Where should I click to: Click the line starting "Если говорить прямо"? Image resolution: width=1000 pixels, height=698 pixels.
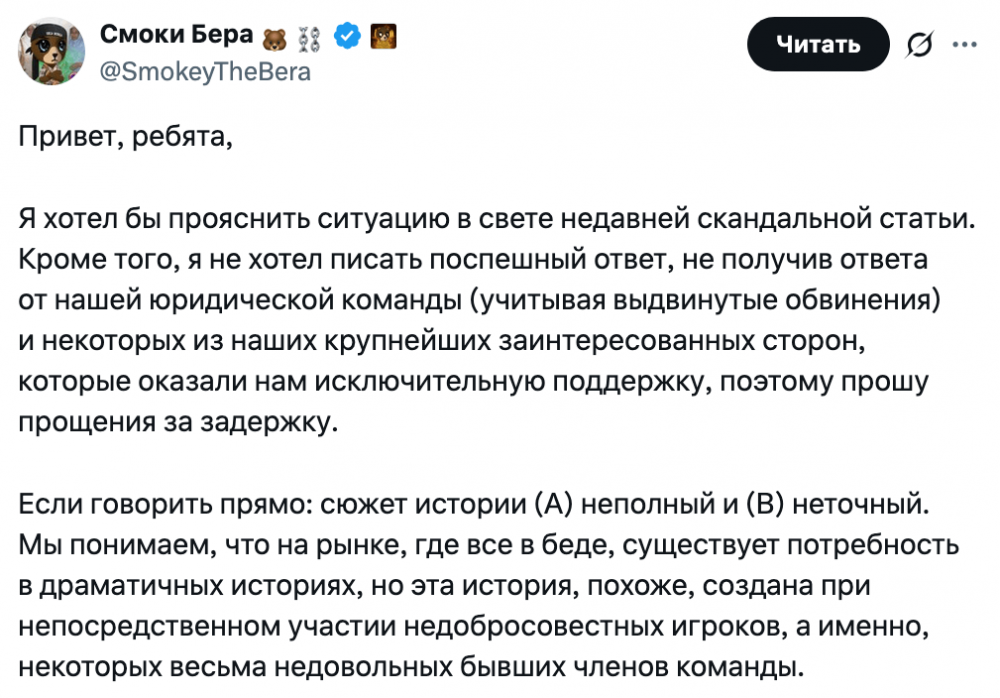[x=475, y=505]
